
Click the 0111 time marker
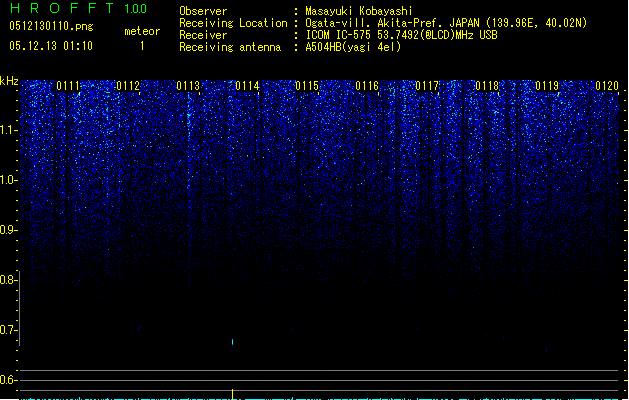click(68, 86)
